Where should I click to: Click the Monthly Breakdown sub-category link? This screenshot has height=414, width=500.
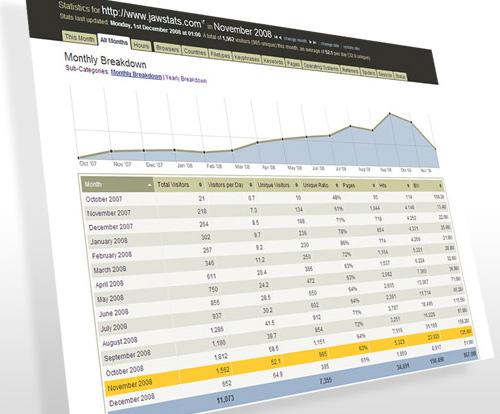[136, 74]
